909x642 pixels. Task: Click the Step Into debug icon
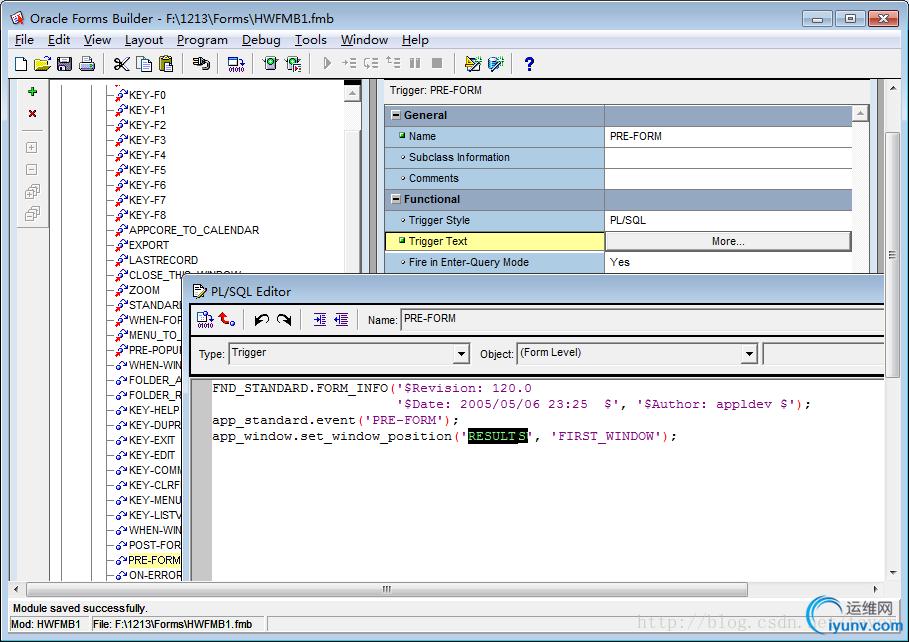tap(349, 63)
